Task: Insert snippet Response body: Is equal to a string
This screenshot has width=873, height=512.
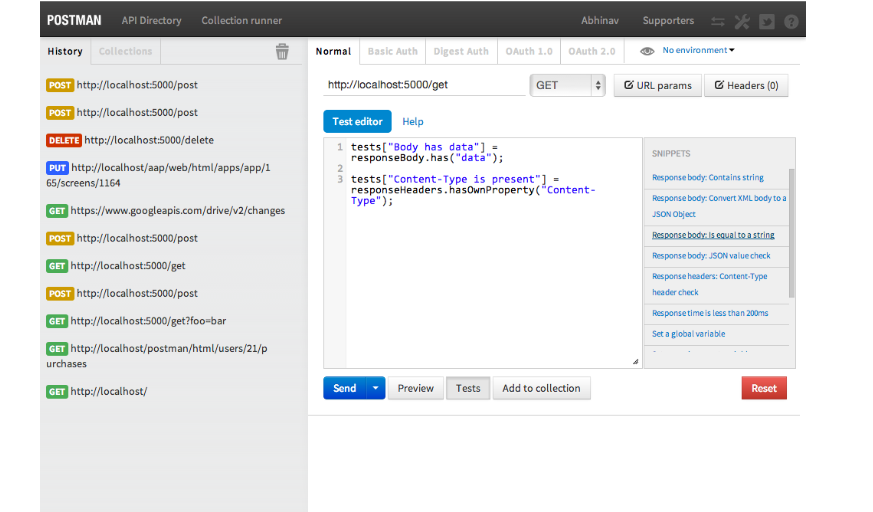Action: [713, 235]
